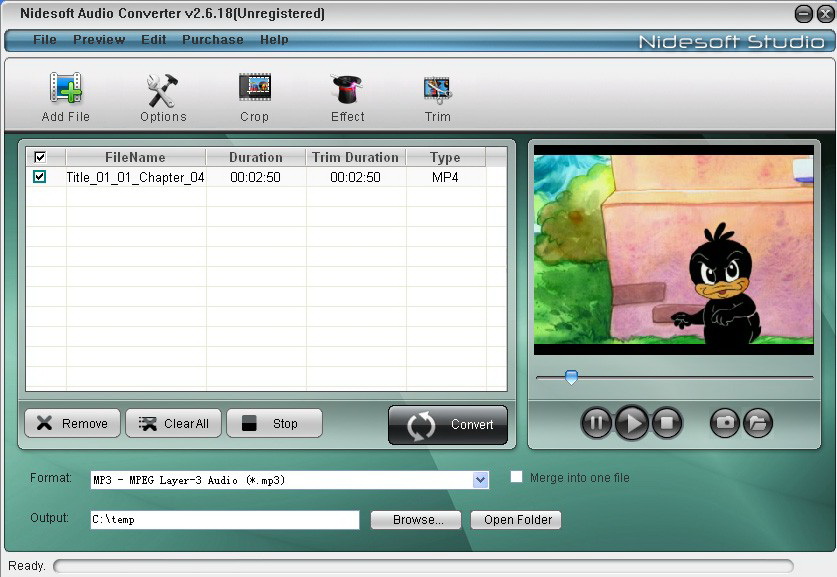The height and width of the screenshot is (577, 837).
Task: Select the Title_01_01_Chapter_04 file name
Action: coord(136,177)
